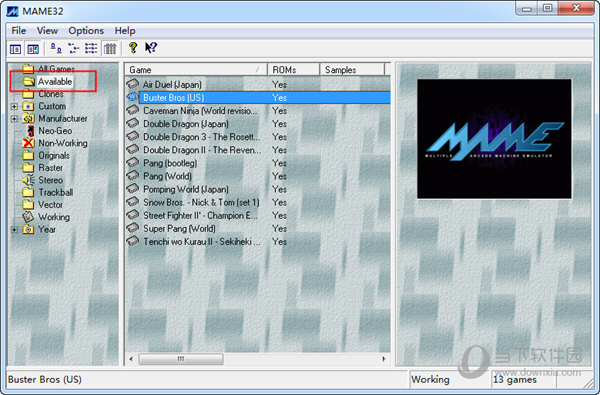Viewport: 600px width, 395px height.
Task: Select Air Duel (Japan) game name
Action: coord(172,85)
